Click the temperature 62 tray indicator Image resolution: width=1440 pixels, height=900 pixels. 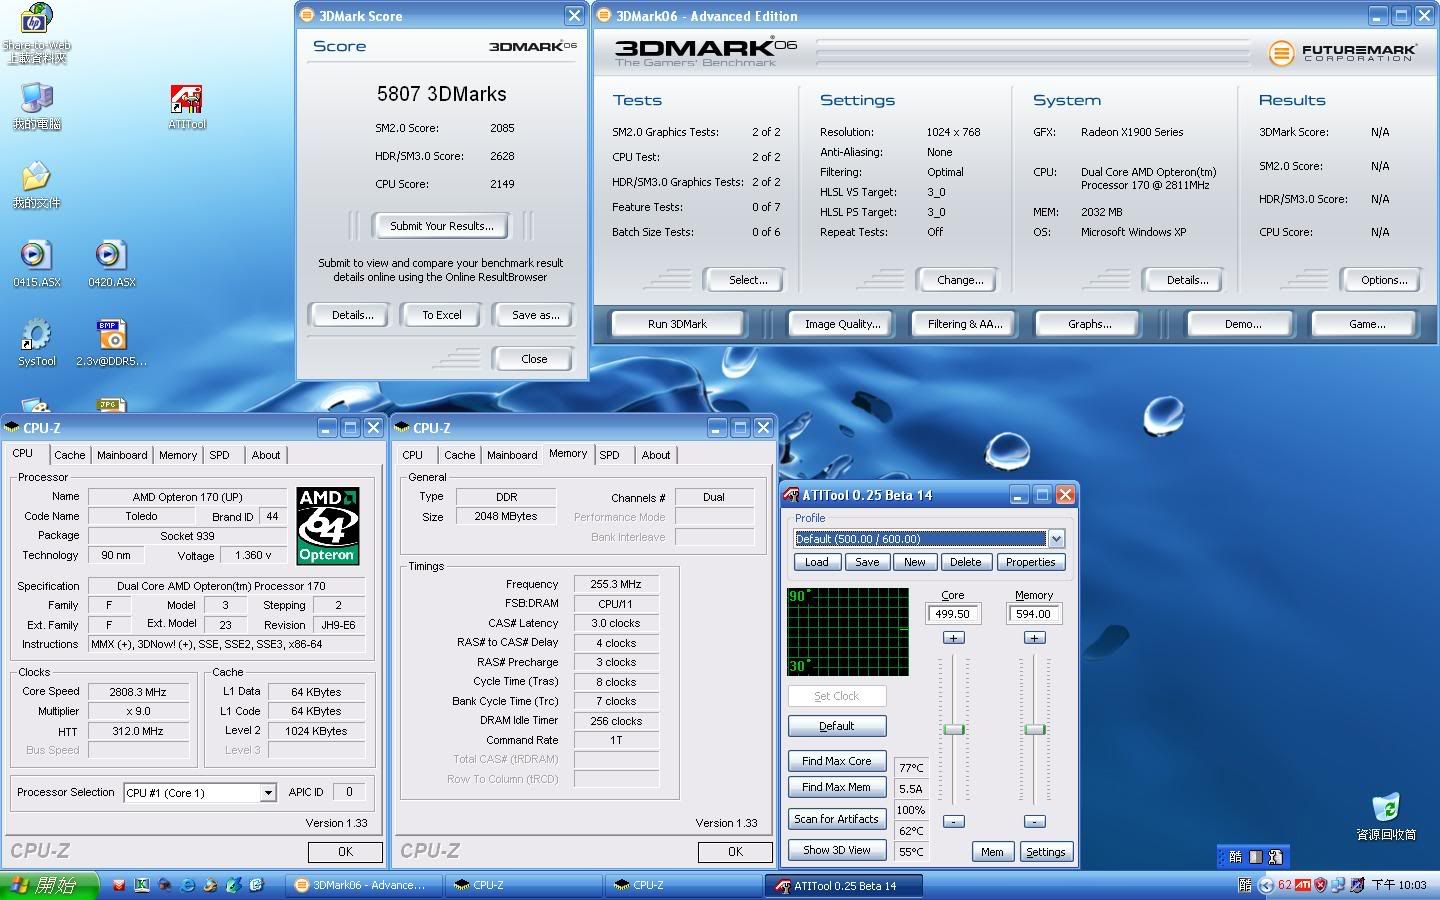point(1285,885)
